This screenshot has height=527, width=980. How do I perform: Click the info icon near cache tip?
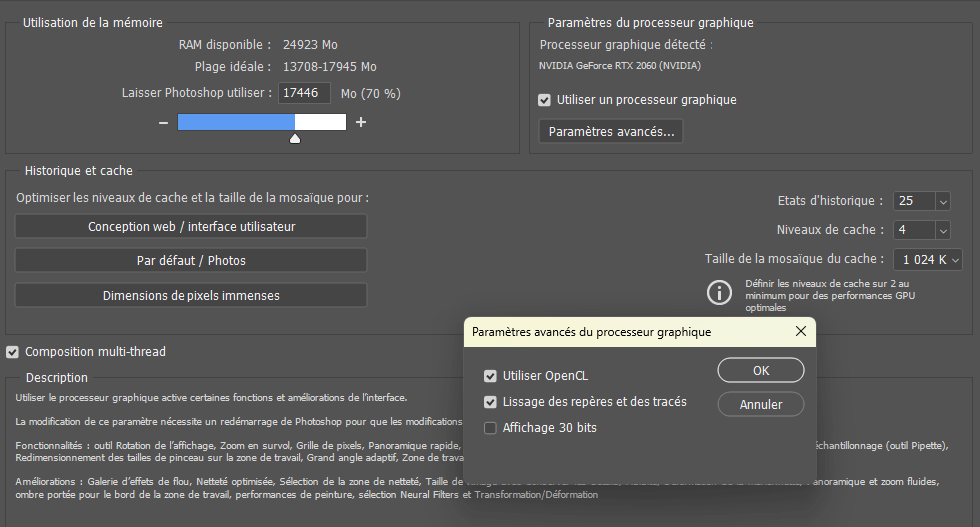click(719, 293)
